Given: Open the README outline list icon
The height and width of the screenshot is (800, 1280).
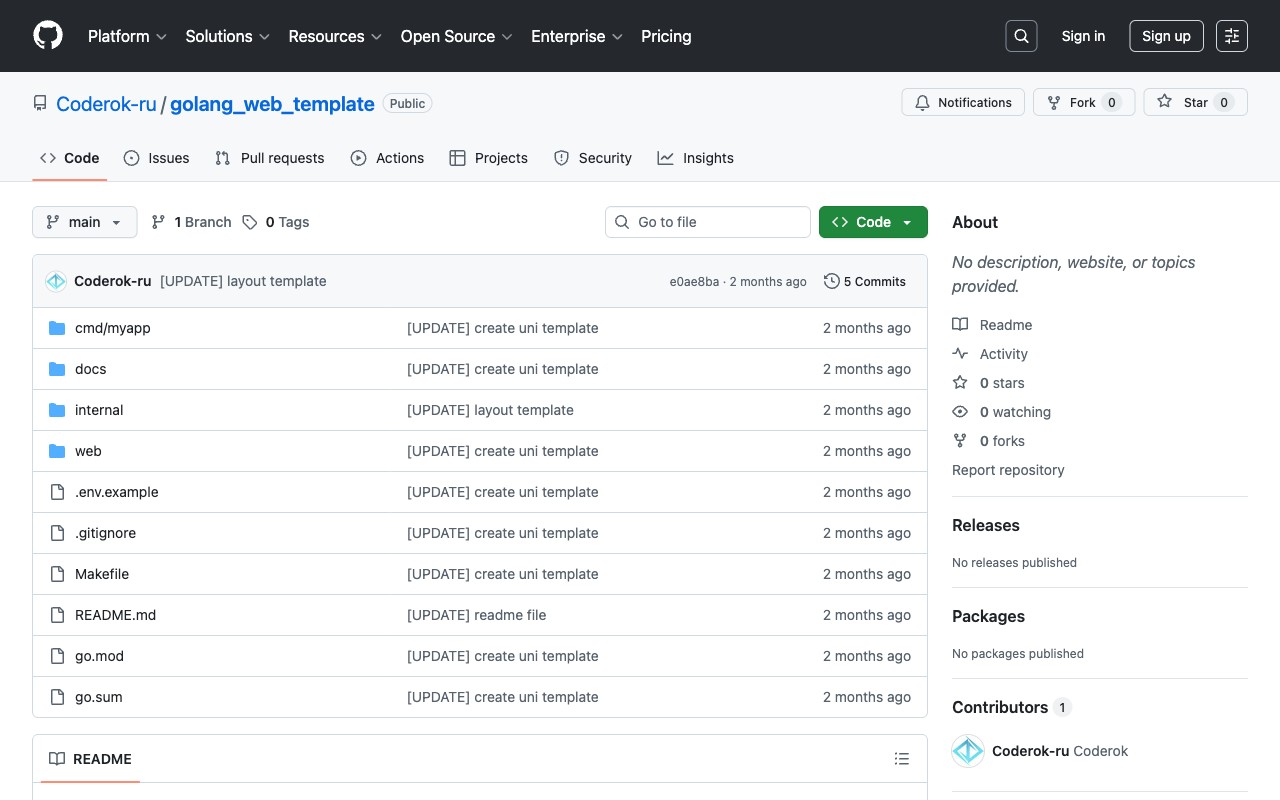Looking at the screenshot, I should click(902, 759).
